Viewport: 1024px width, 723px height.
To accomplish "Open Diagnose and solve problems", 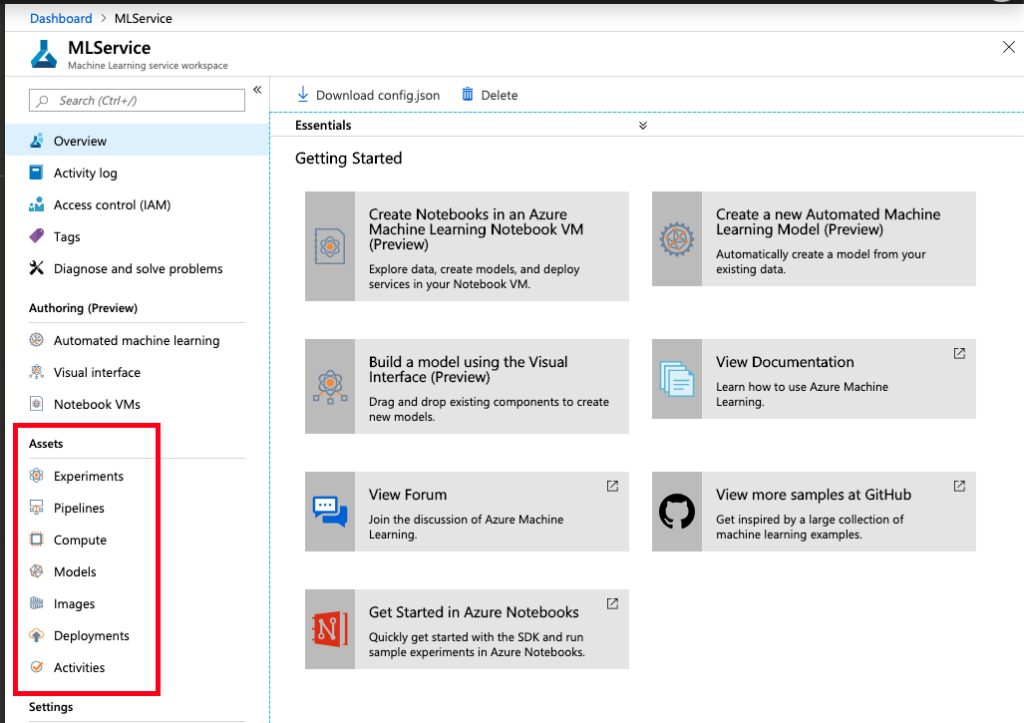I will click(x=137, y=268).
